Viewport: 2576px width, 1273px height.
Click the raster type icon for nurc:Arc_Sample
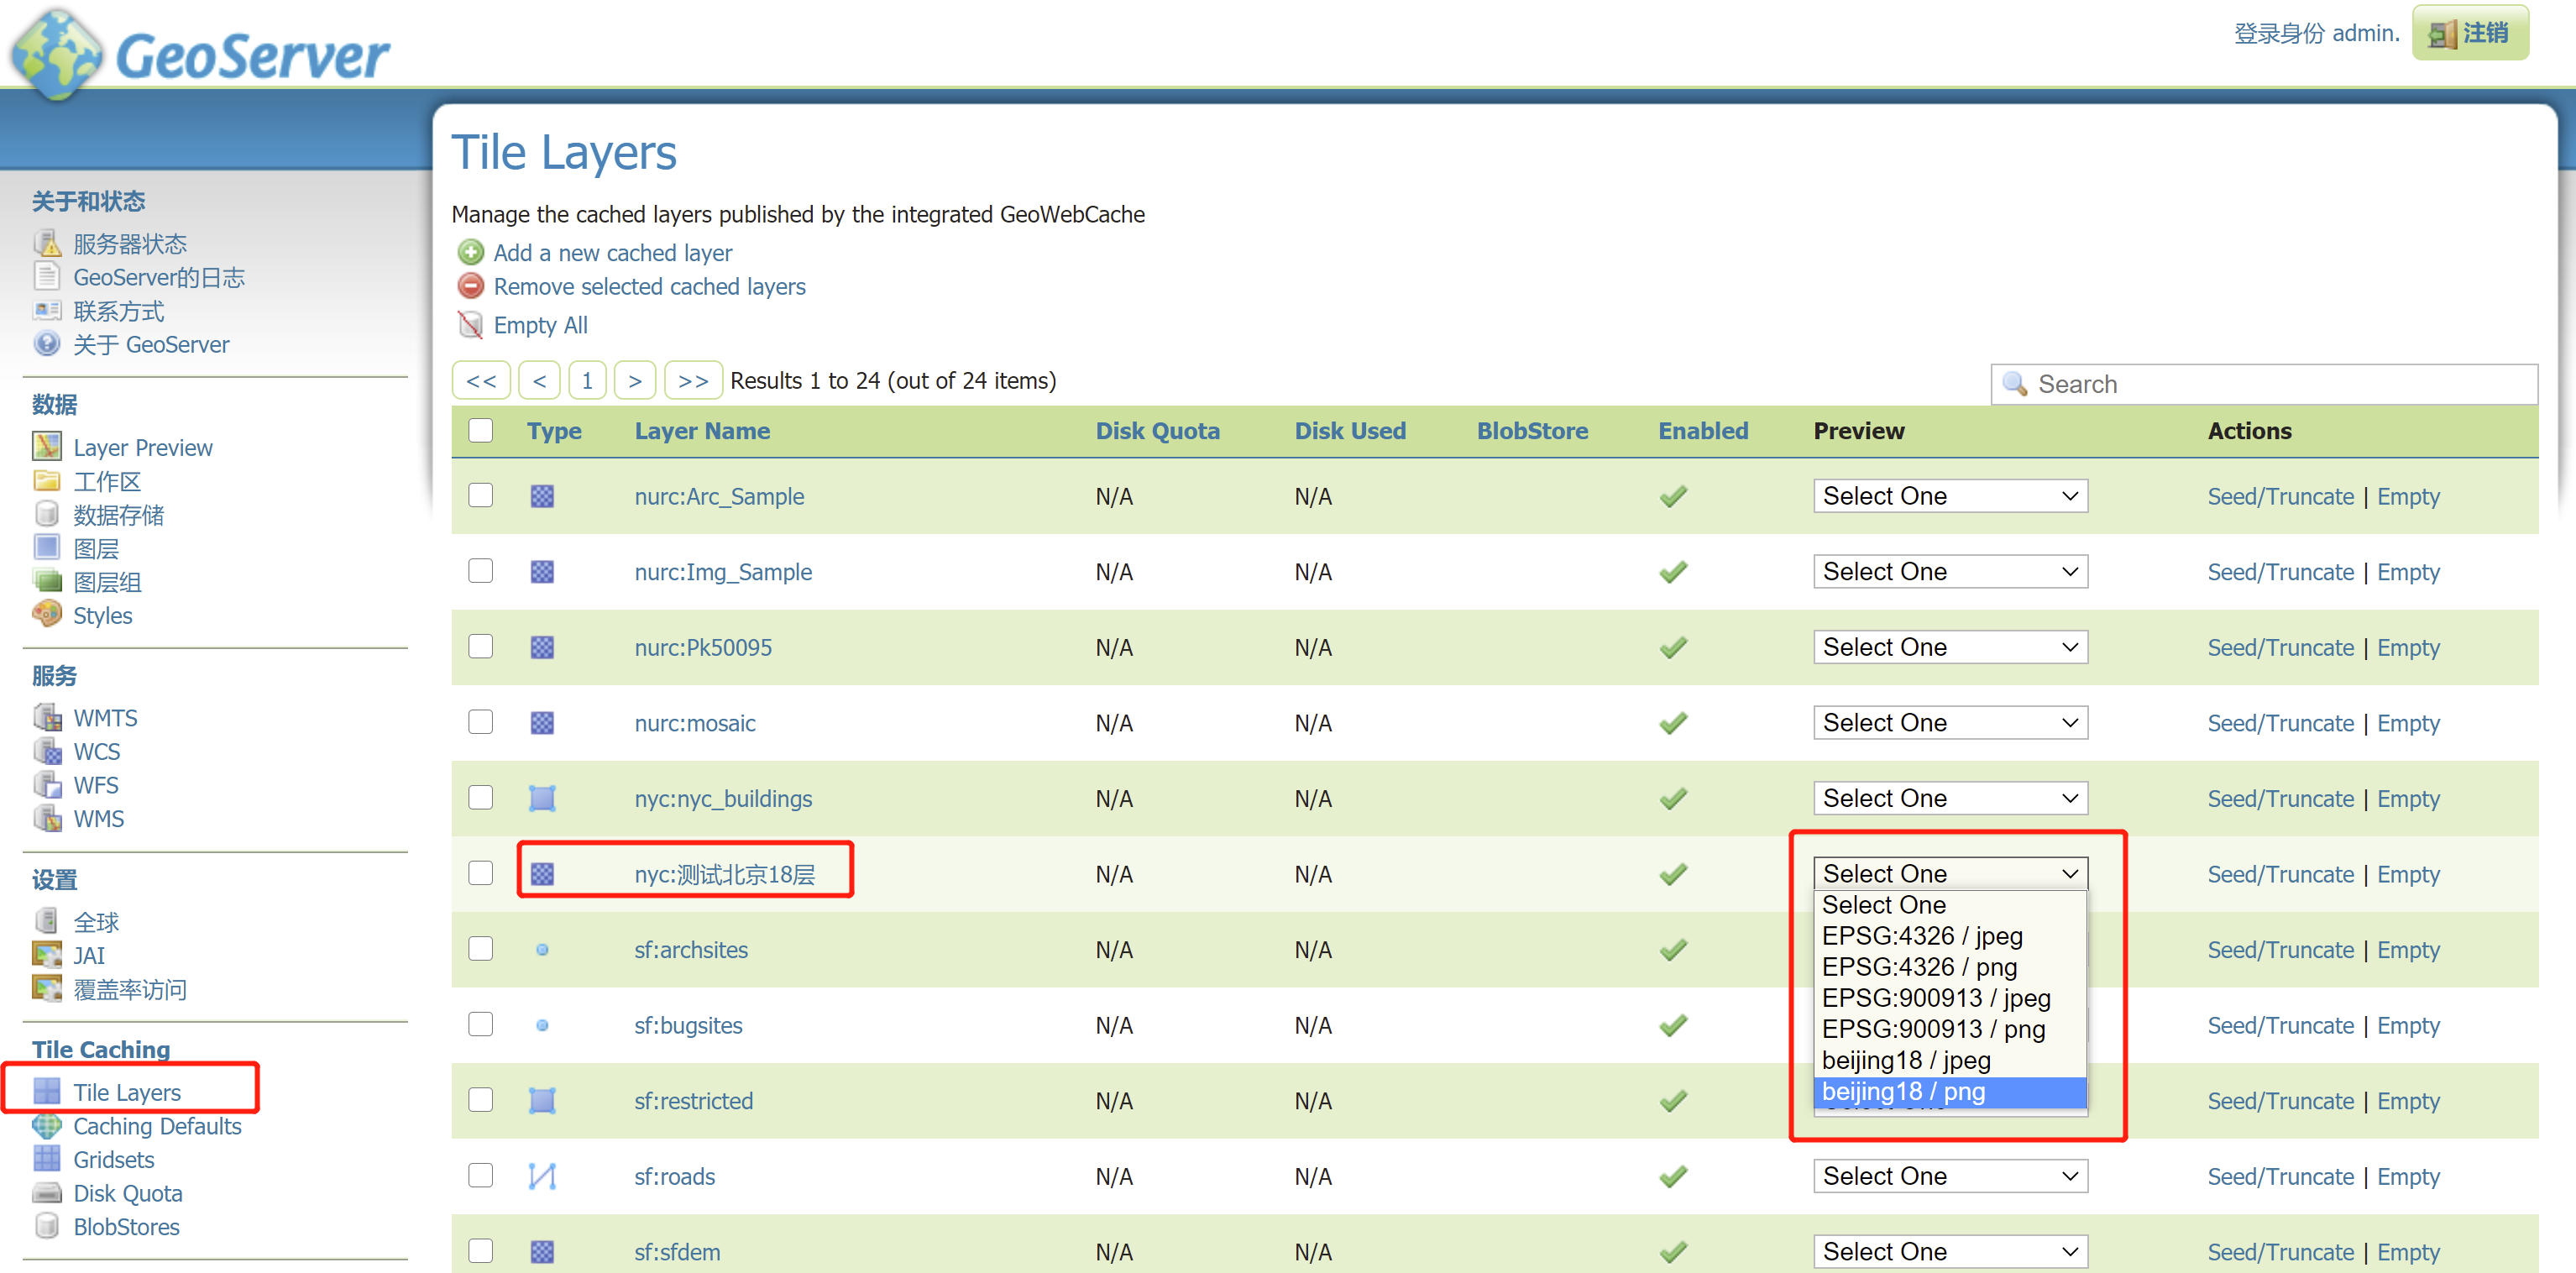[542, 496]
